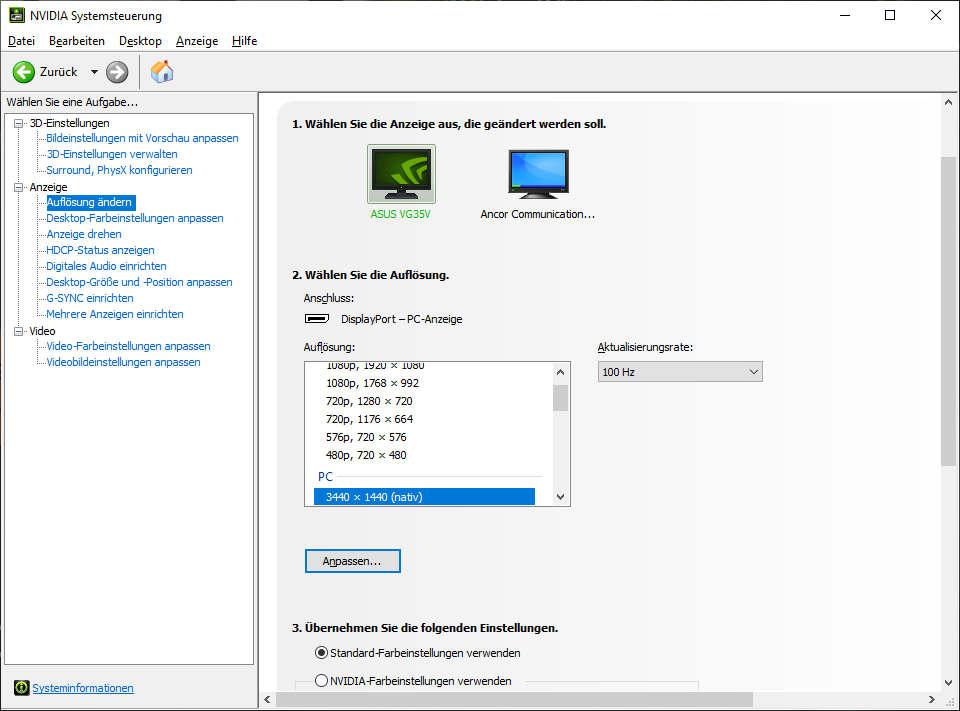
Task: Open G-SYNC einrichten
Action: tap(90, 298)
